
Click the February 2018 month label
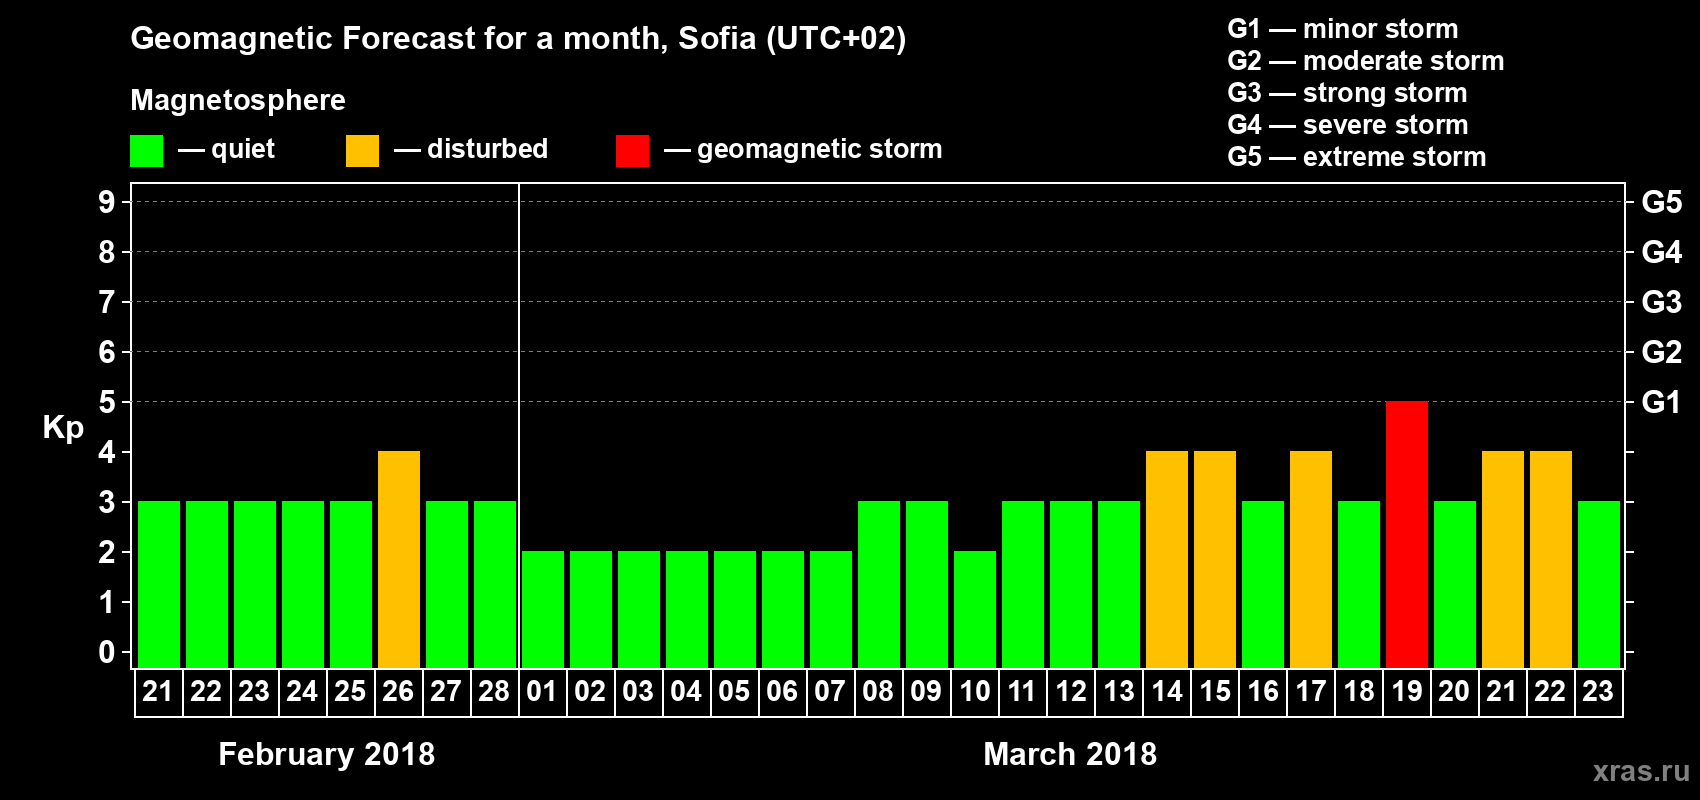point(327,754)
